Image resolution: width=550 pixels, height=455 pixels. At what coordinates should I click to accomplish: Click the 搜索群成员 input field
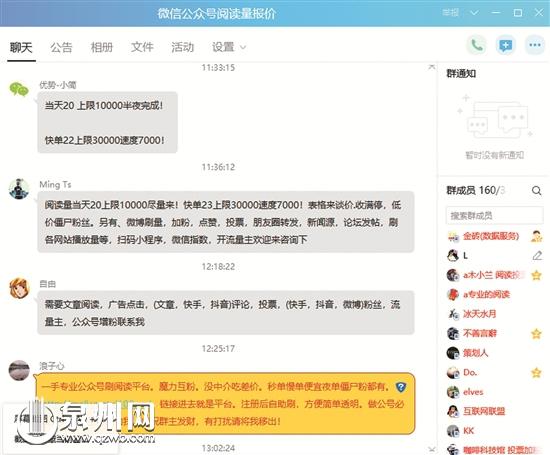495,215
